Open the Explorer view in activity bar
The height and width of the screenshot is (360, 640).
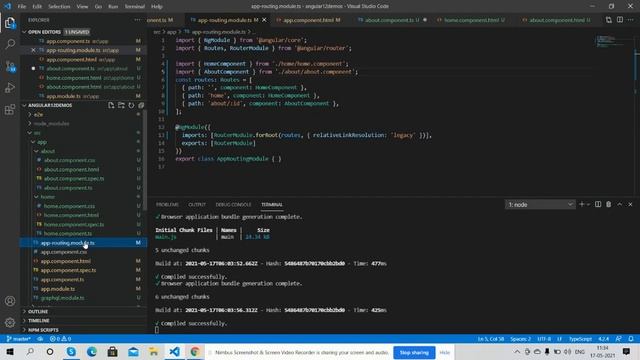[10, 22]
